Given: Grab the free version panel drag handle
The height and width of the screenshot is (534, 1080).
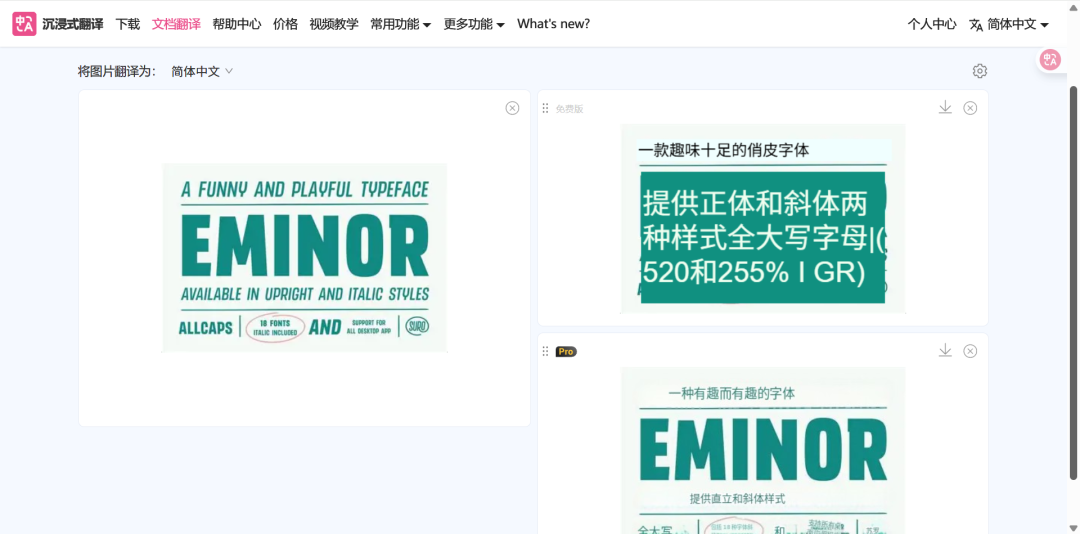Looking at the screenshot, I should pyautogui.click(x=546, y=108).
